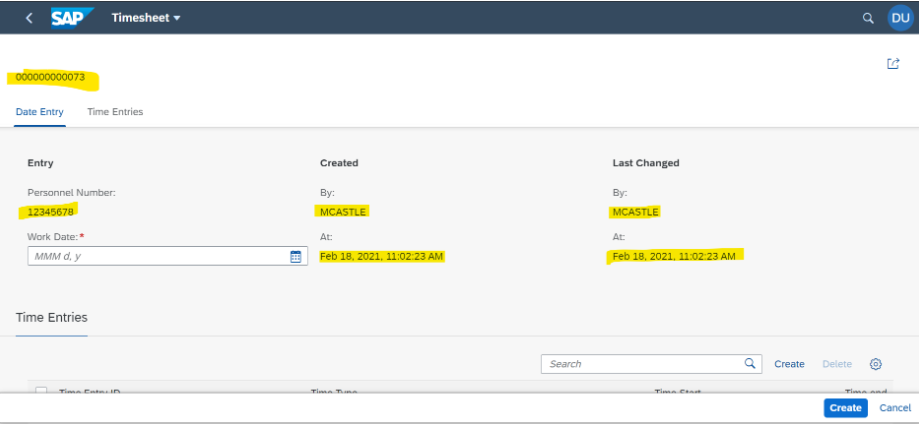Go back with the header back arrow
Screen dimensions: 919x424
(x=29, y=18)
